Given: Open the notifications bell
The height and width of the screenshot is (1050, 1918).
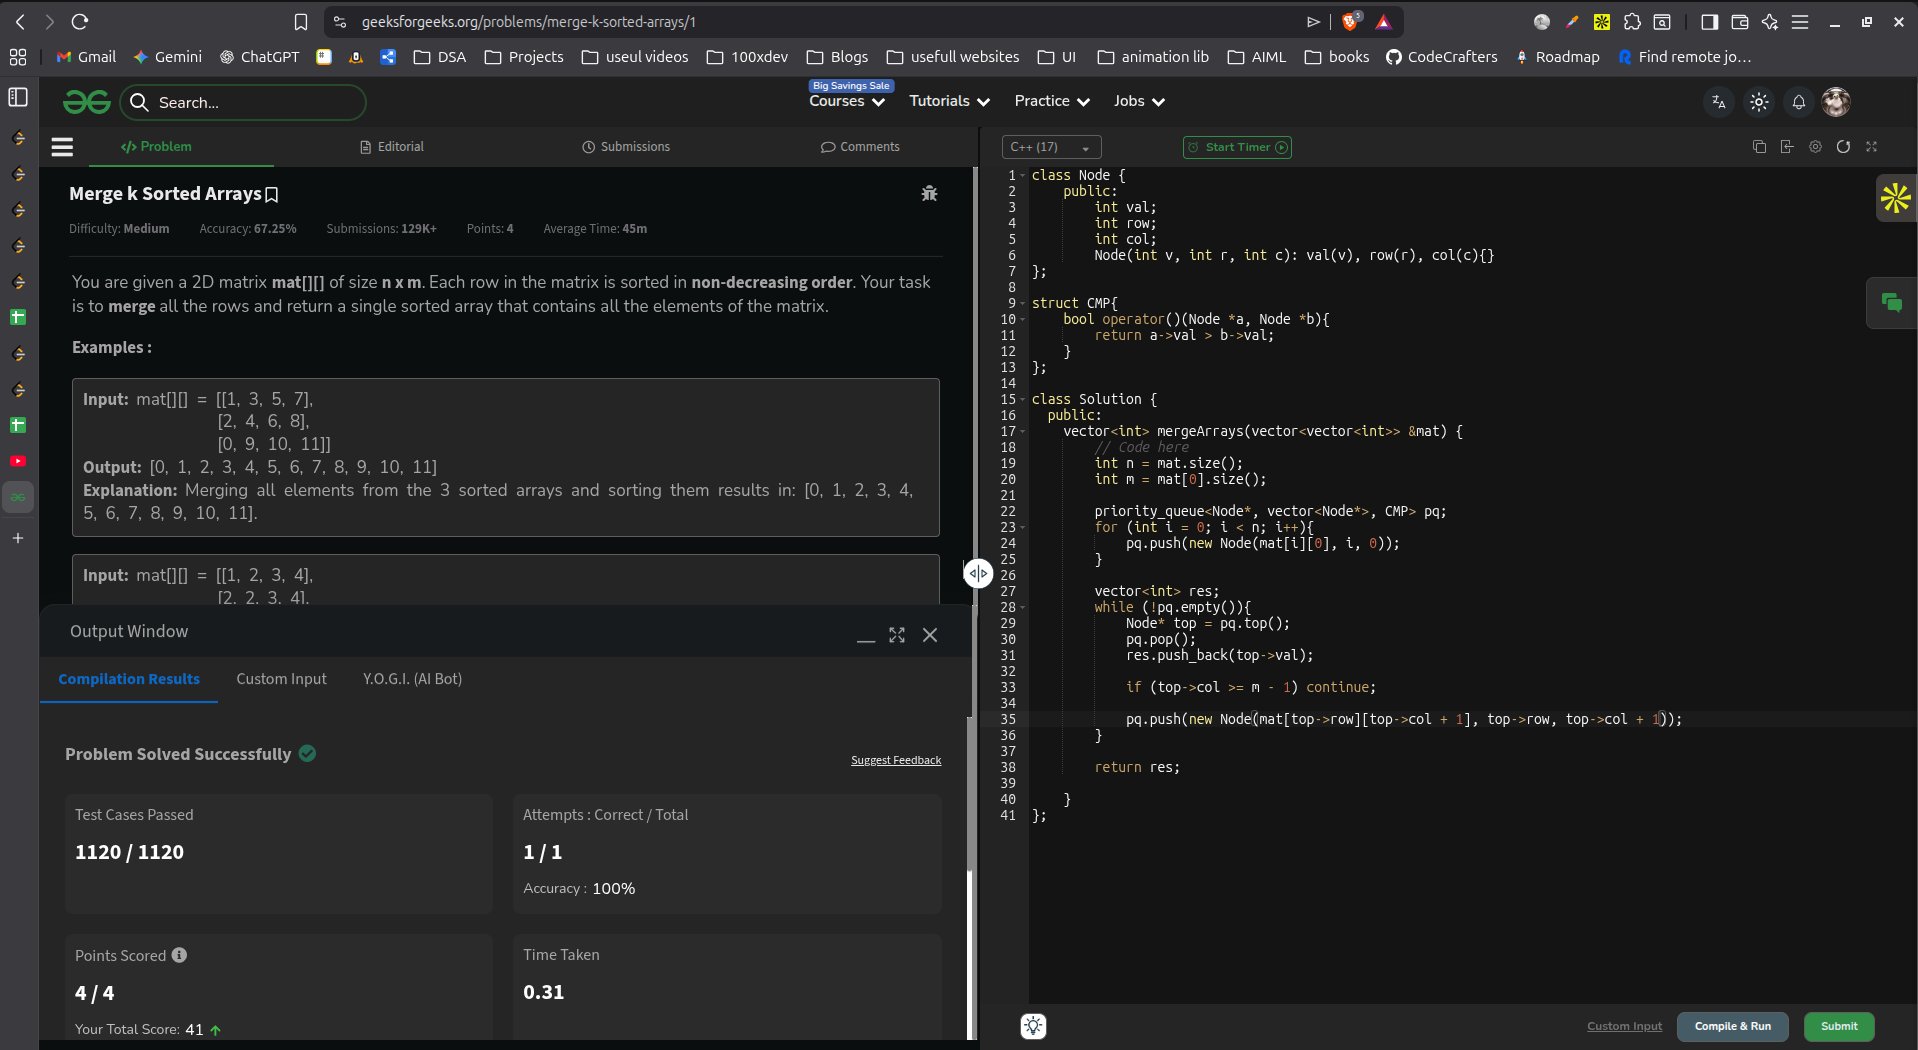Looking at the screenshot, I should (x=1798, y=102).
